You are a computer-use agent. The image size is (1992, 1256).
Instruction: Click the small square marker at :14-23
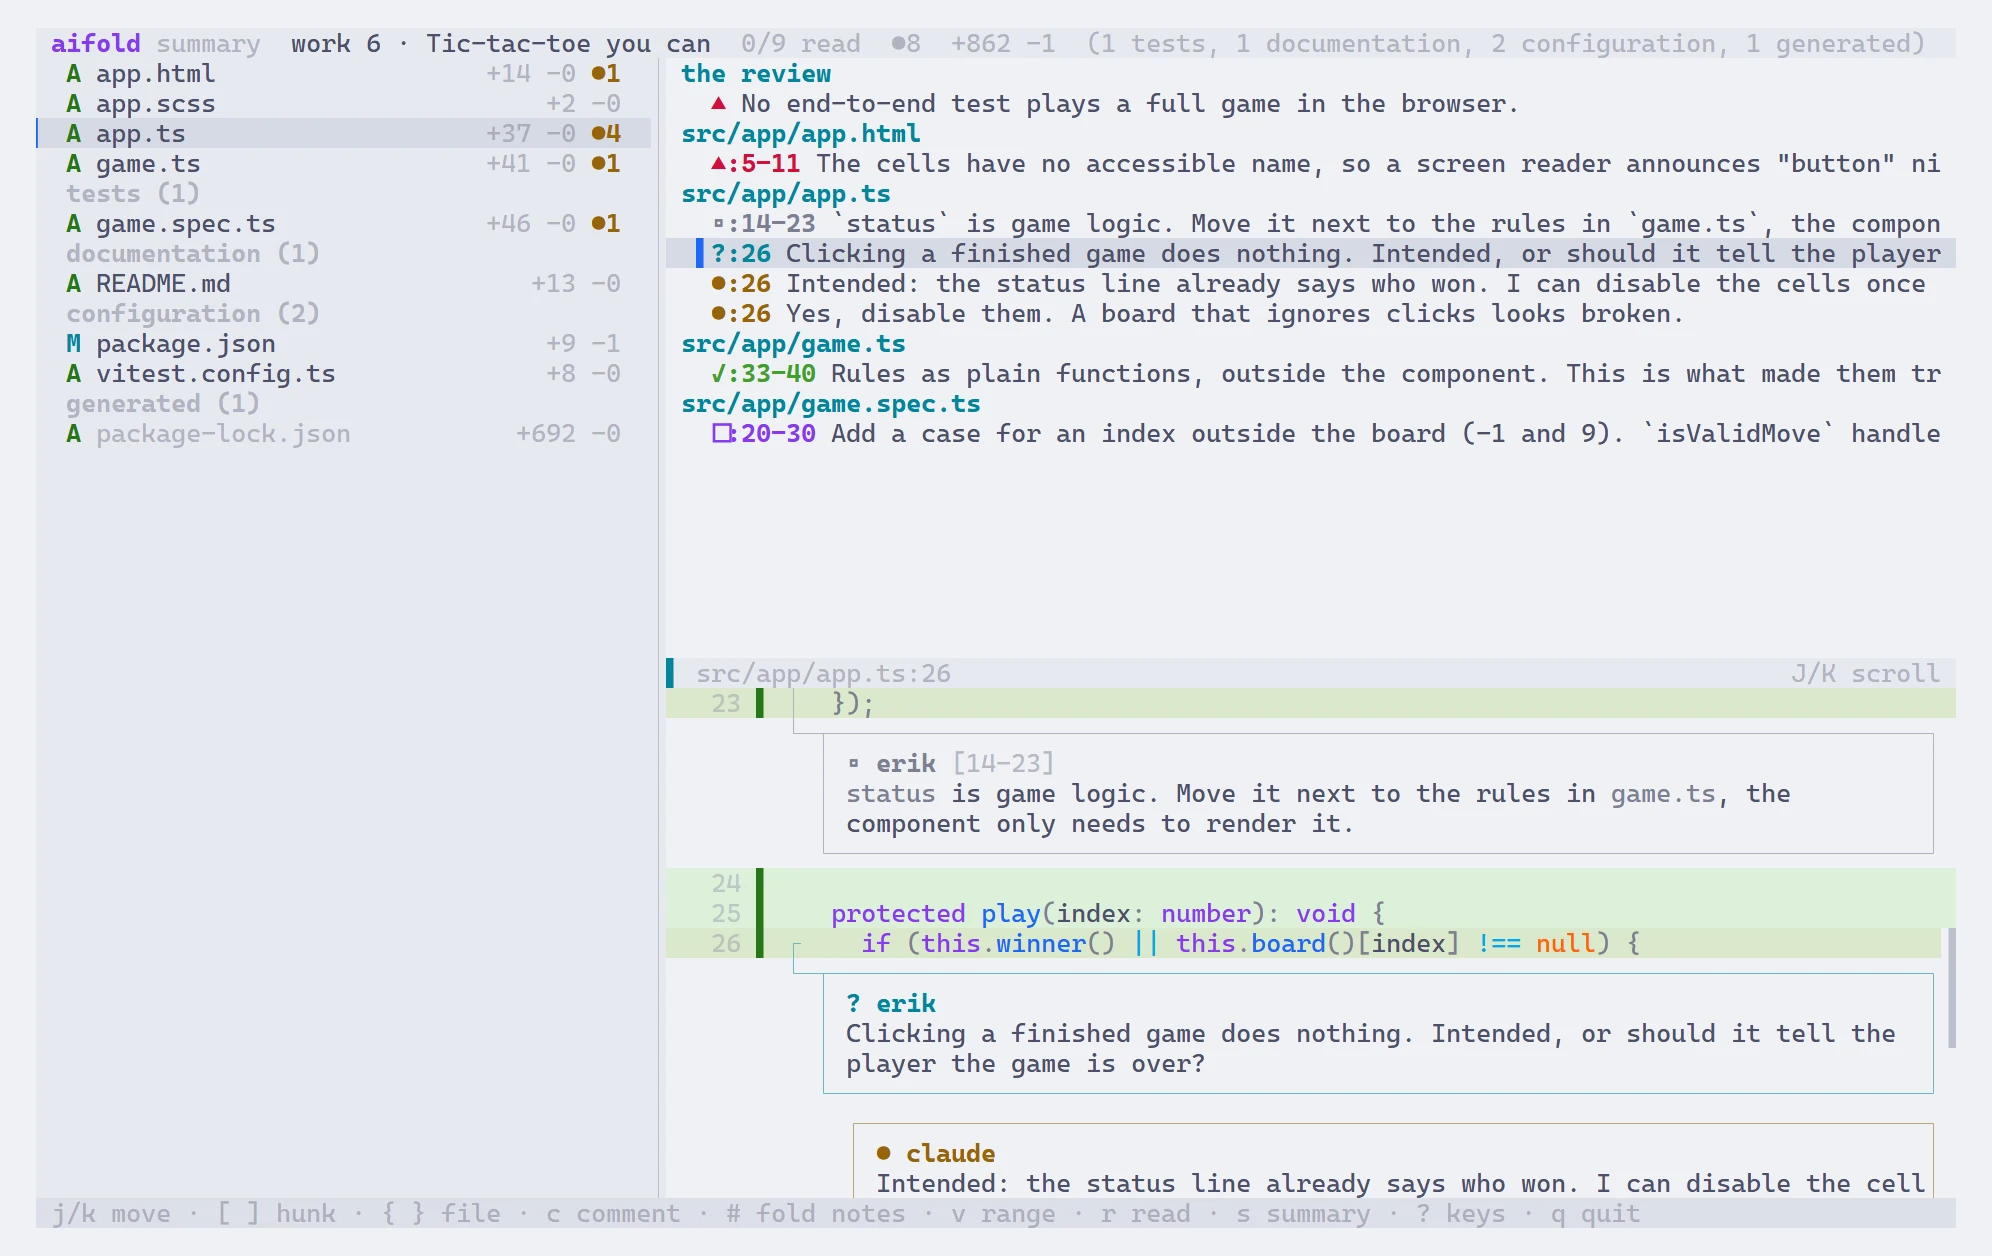tap(718, 224)
